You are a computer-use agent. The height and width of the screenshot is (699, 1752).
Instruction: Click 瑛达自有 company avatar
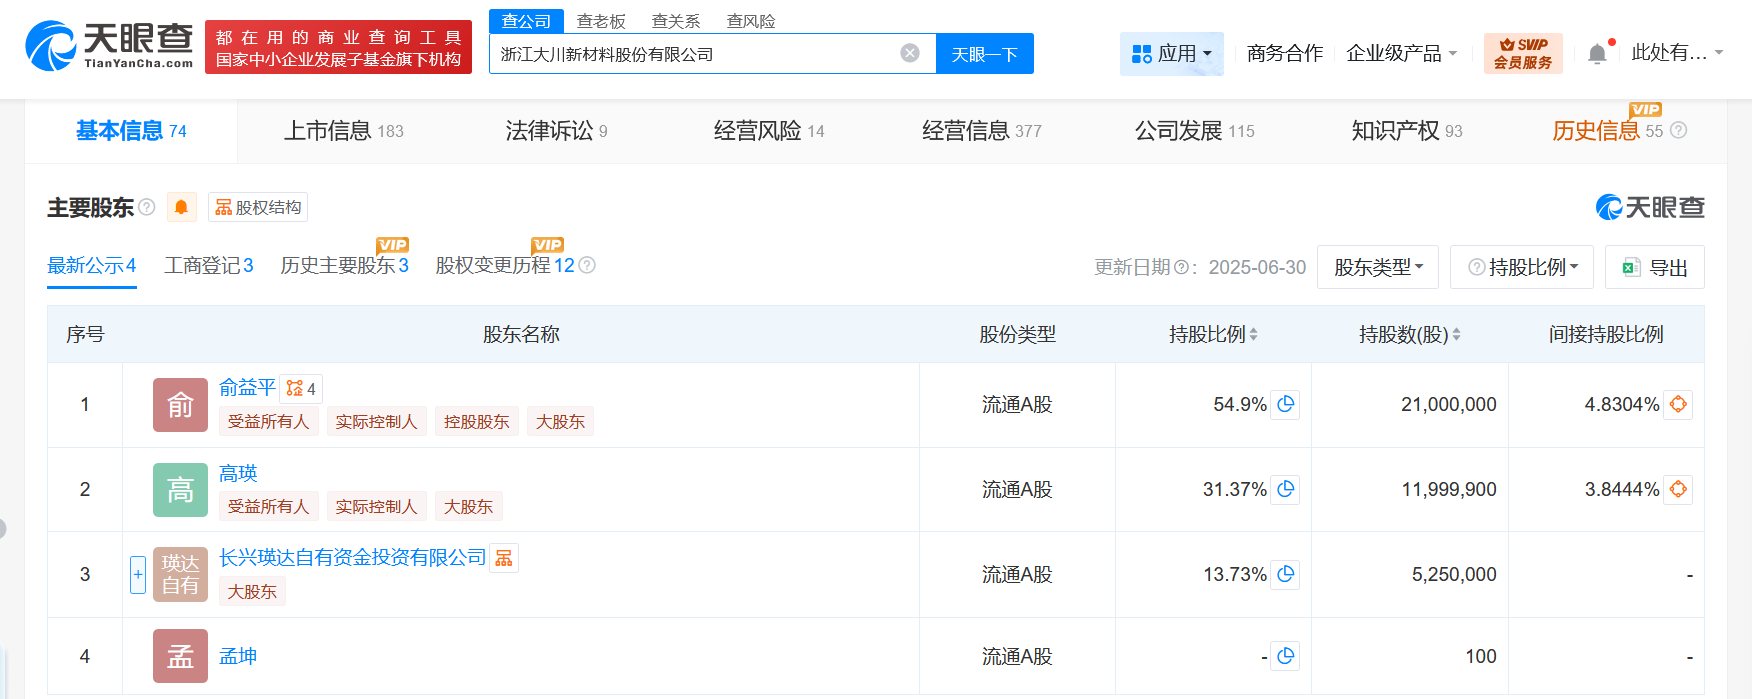(x=180, y=575)
